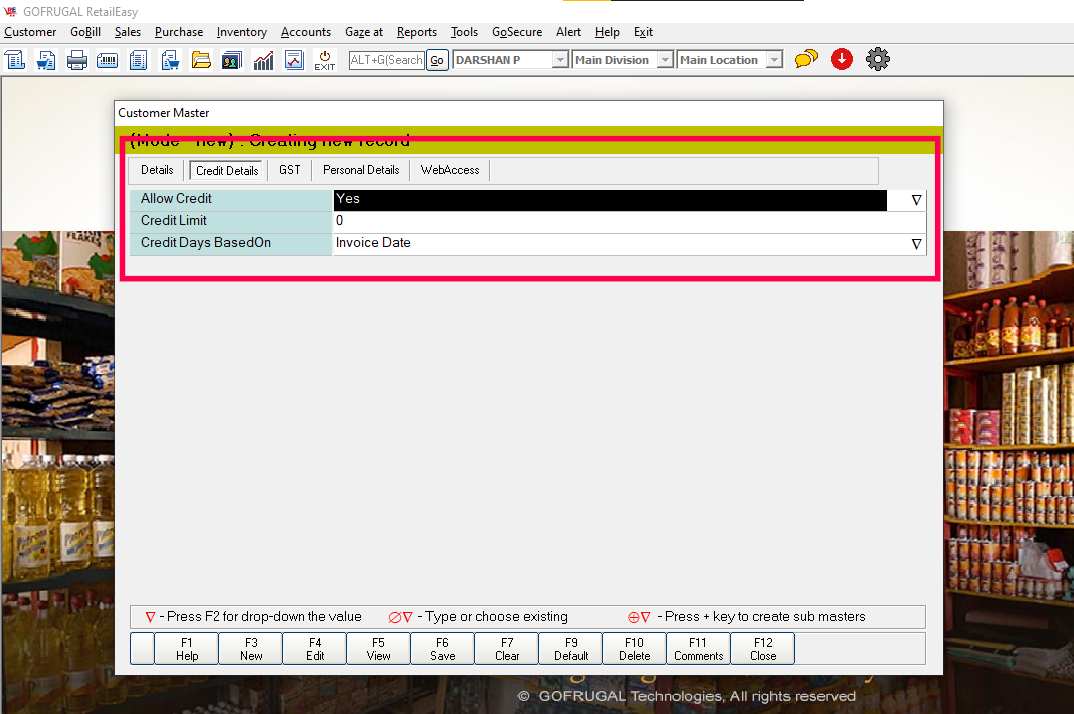Open the Main Location dropdown
Viewport: 1074px width, 714px height.
pos(774,60)
